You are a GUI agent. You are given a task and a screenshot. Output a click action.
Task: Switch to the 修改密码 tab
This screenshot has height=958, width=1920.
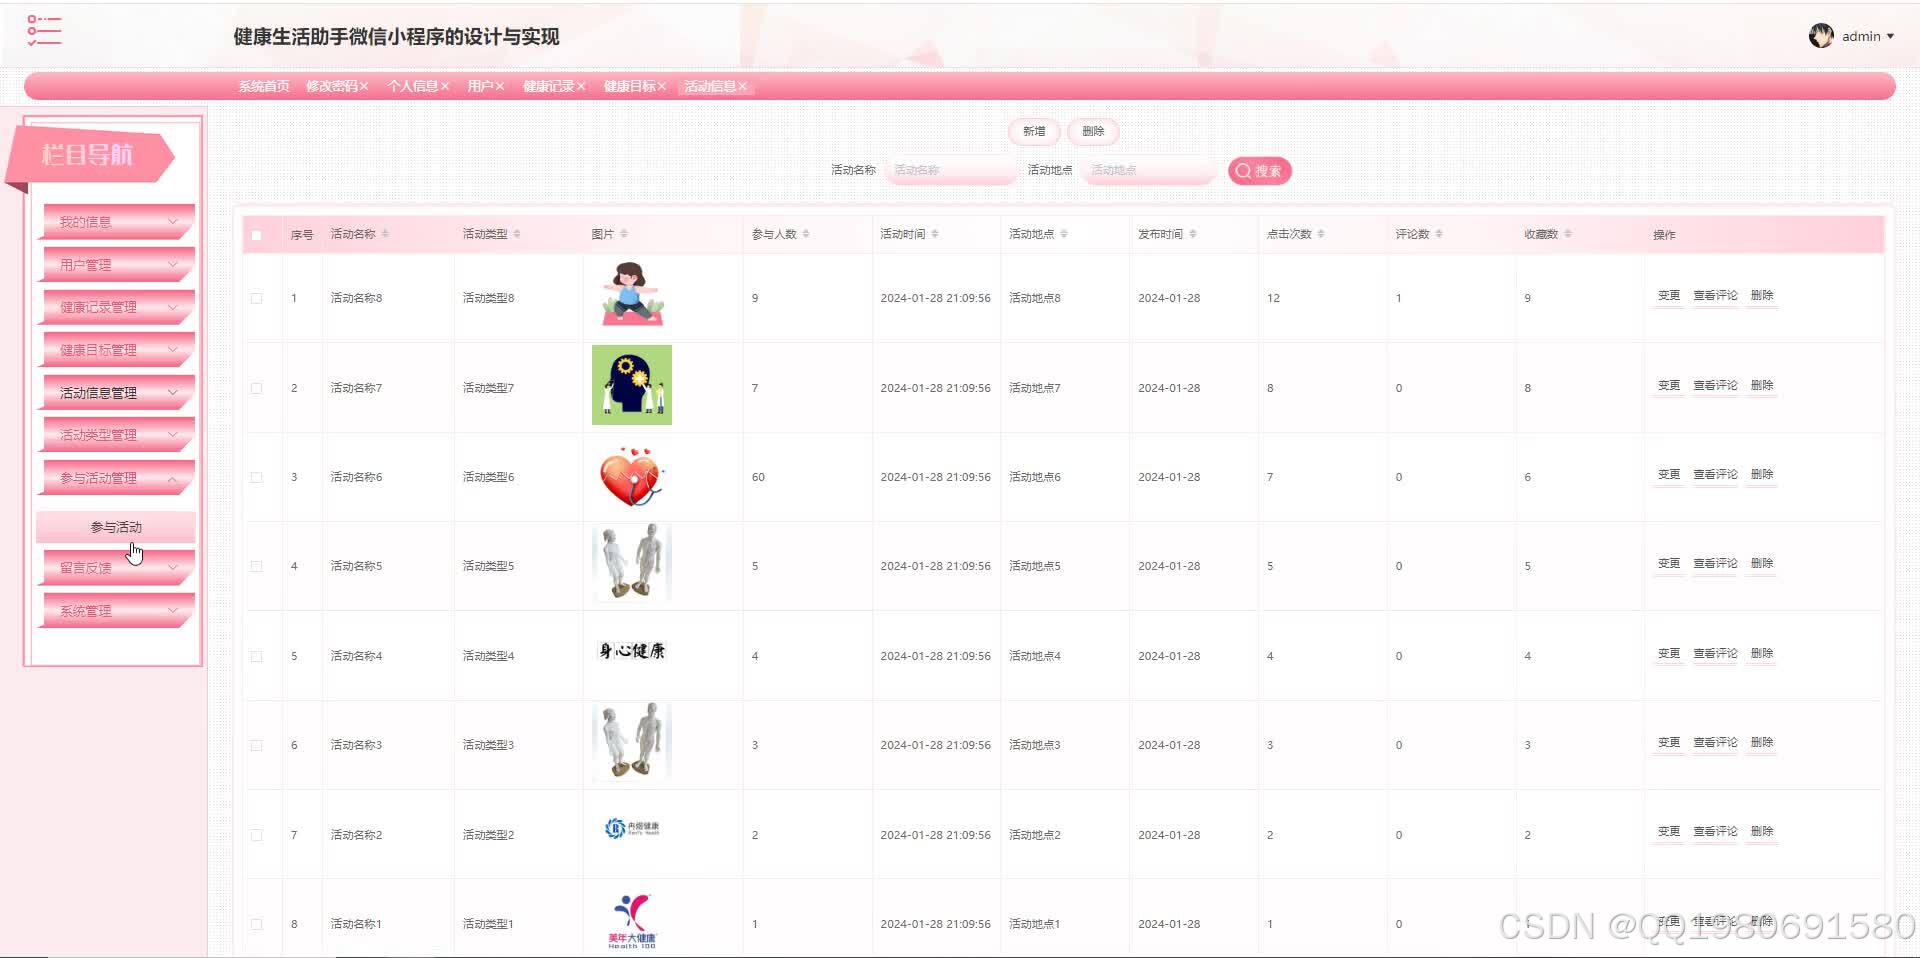[331, 86]
